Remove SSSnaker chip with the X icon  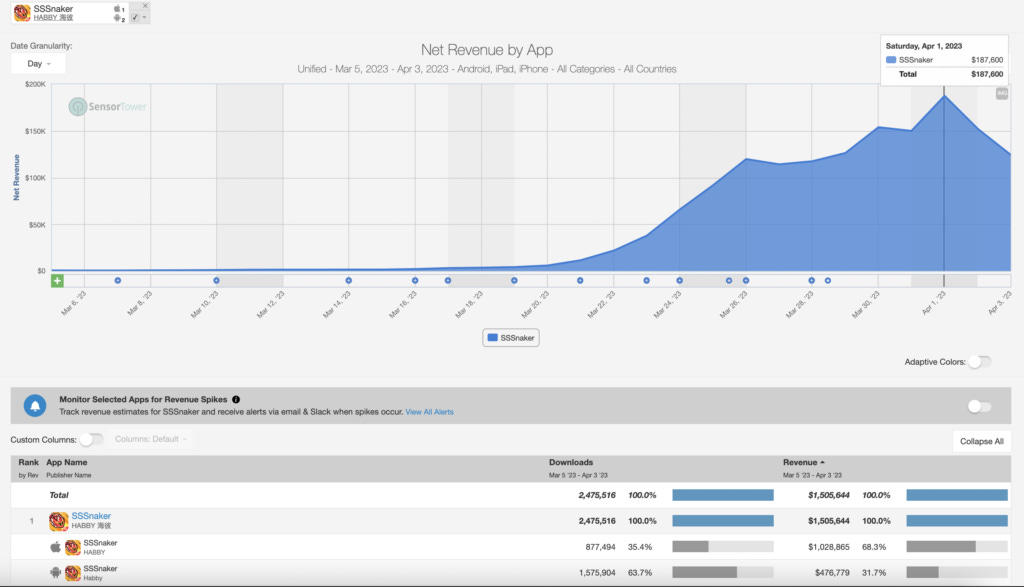145,5
